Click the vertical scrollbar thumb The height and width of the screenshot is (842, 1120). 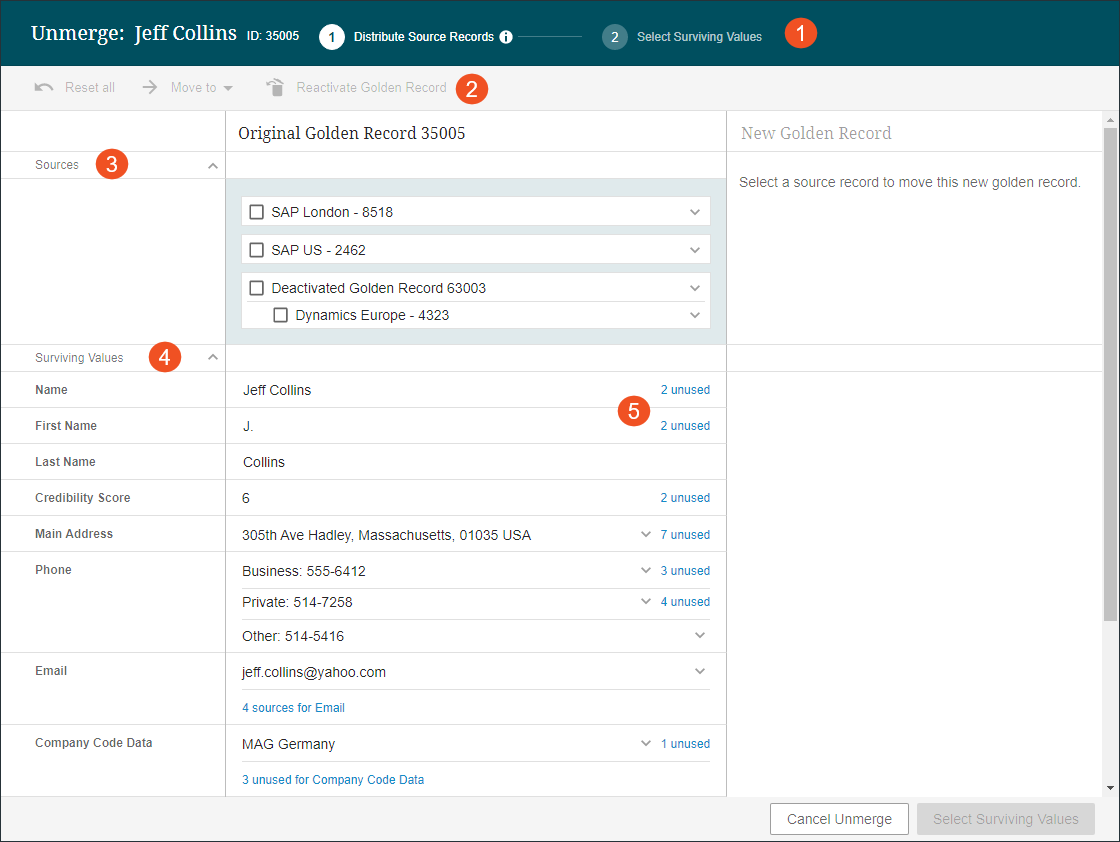tap(1110, 370)
